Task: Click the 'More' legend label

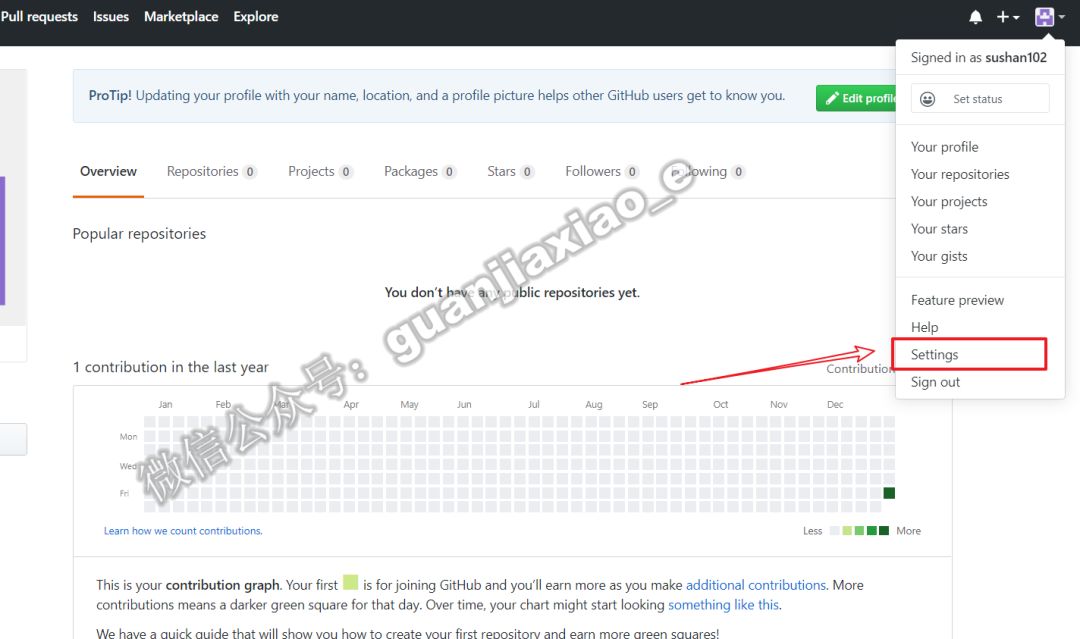Action: [908, 531]
